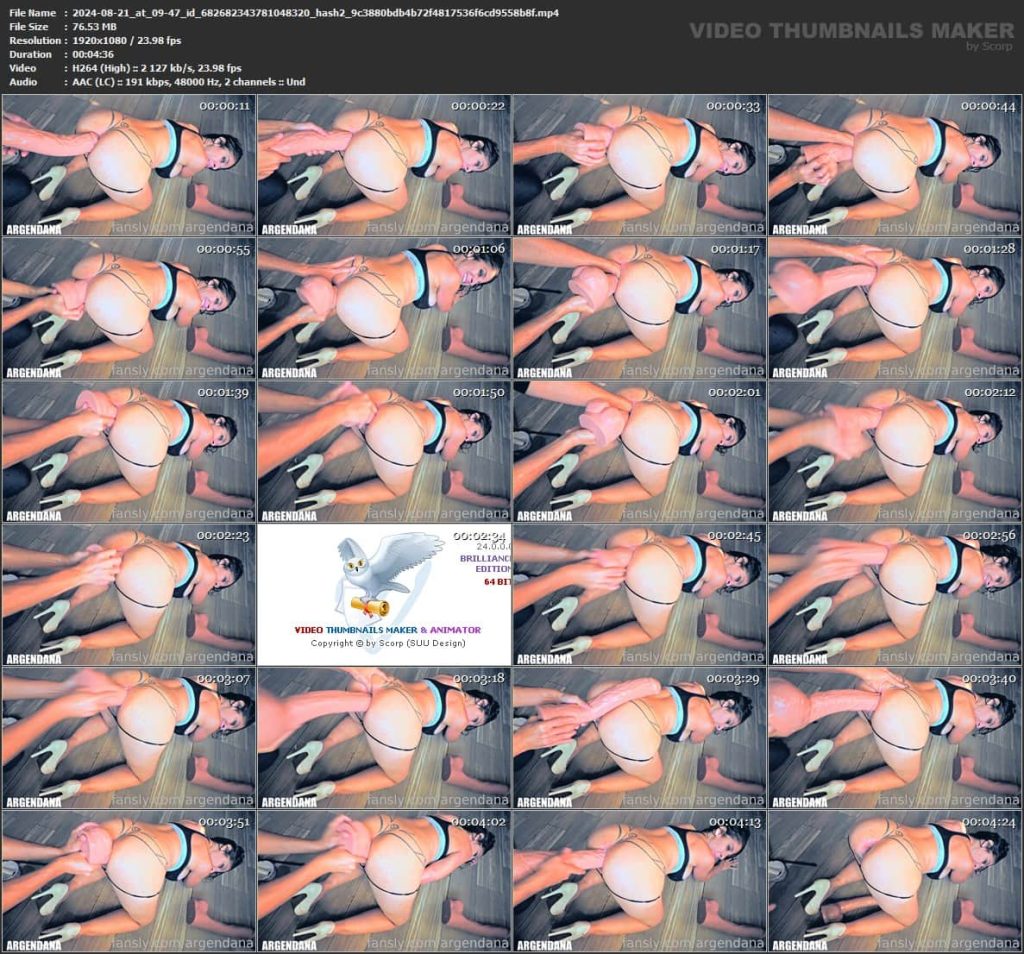Open the thumbnail timestamped 00:03:07
This screenshot has width=1024, height=954.
pos(128,737)
